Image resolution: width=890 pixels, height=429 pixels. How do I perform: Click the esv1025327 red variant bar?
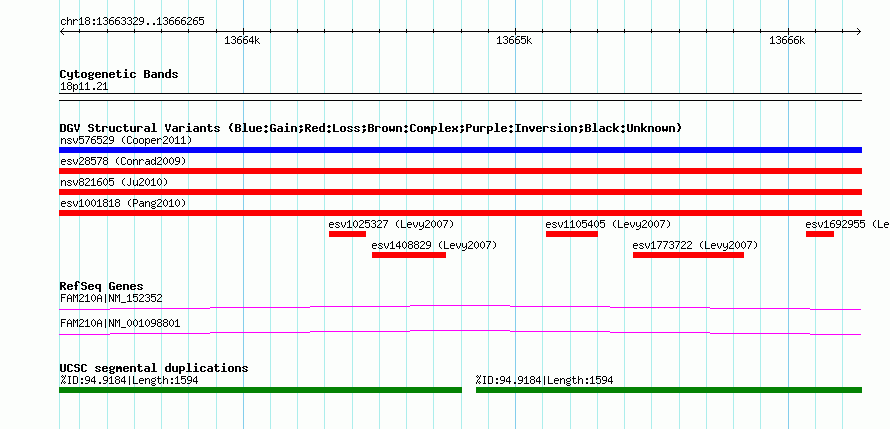[347, 234]
